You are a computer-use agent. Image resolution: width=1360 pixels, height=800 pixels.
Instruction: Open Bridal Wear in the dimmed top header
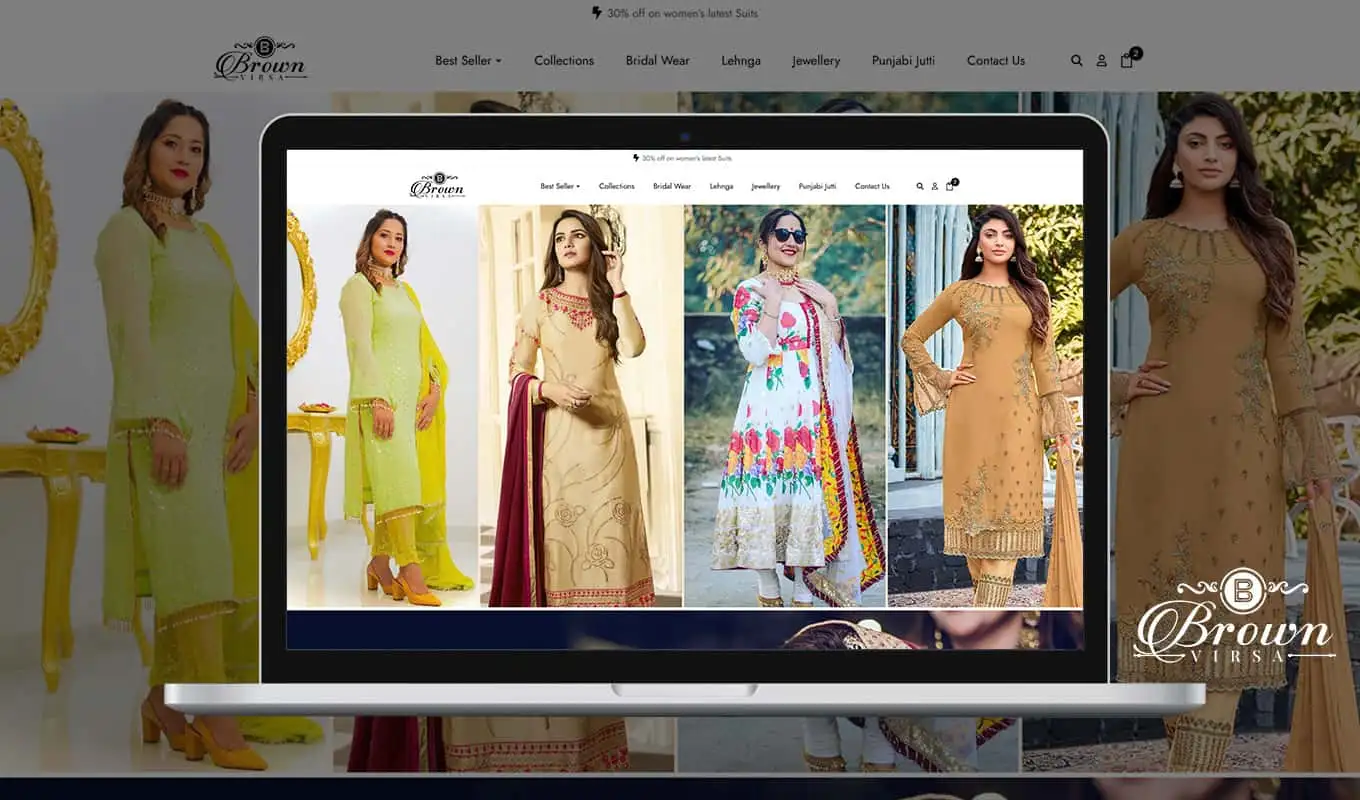click(658, 61)
